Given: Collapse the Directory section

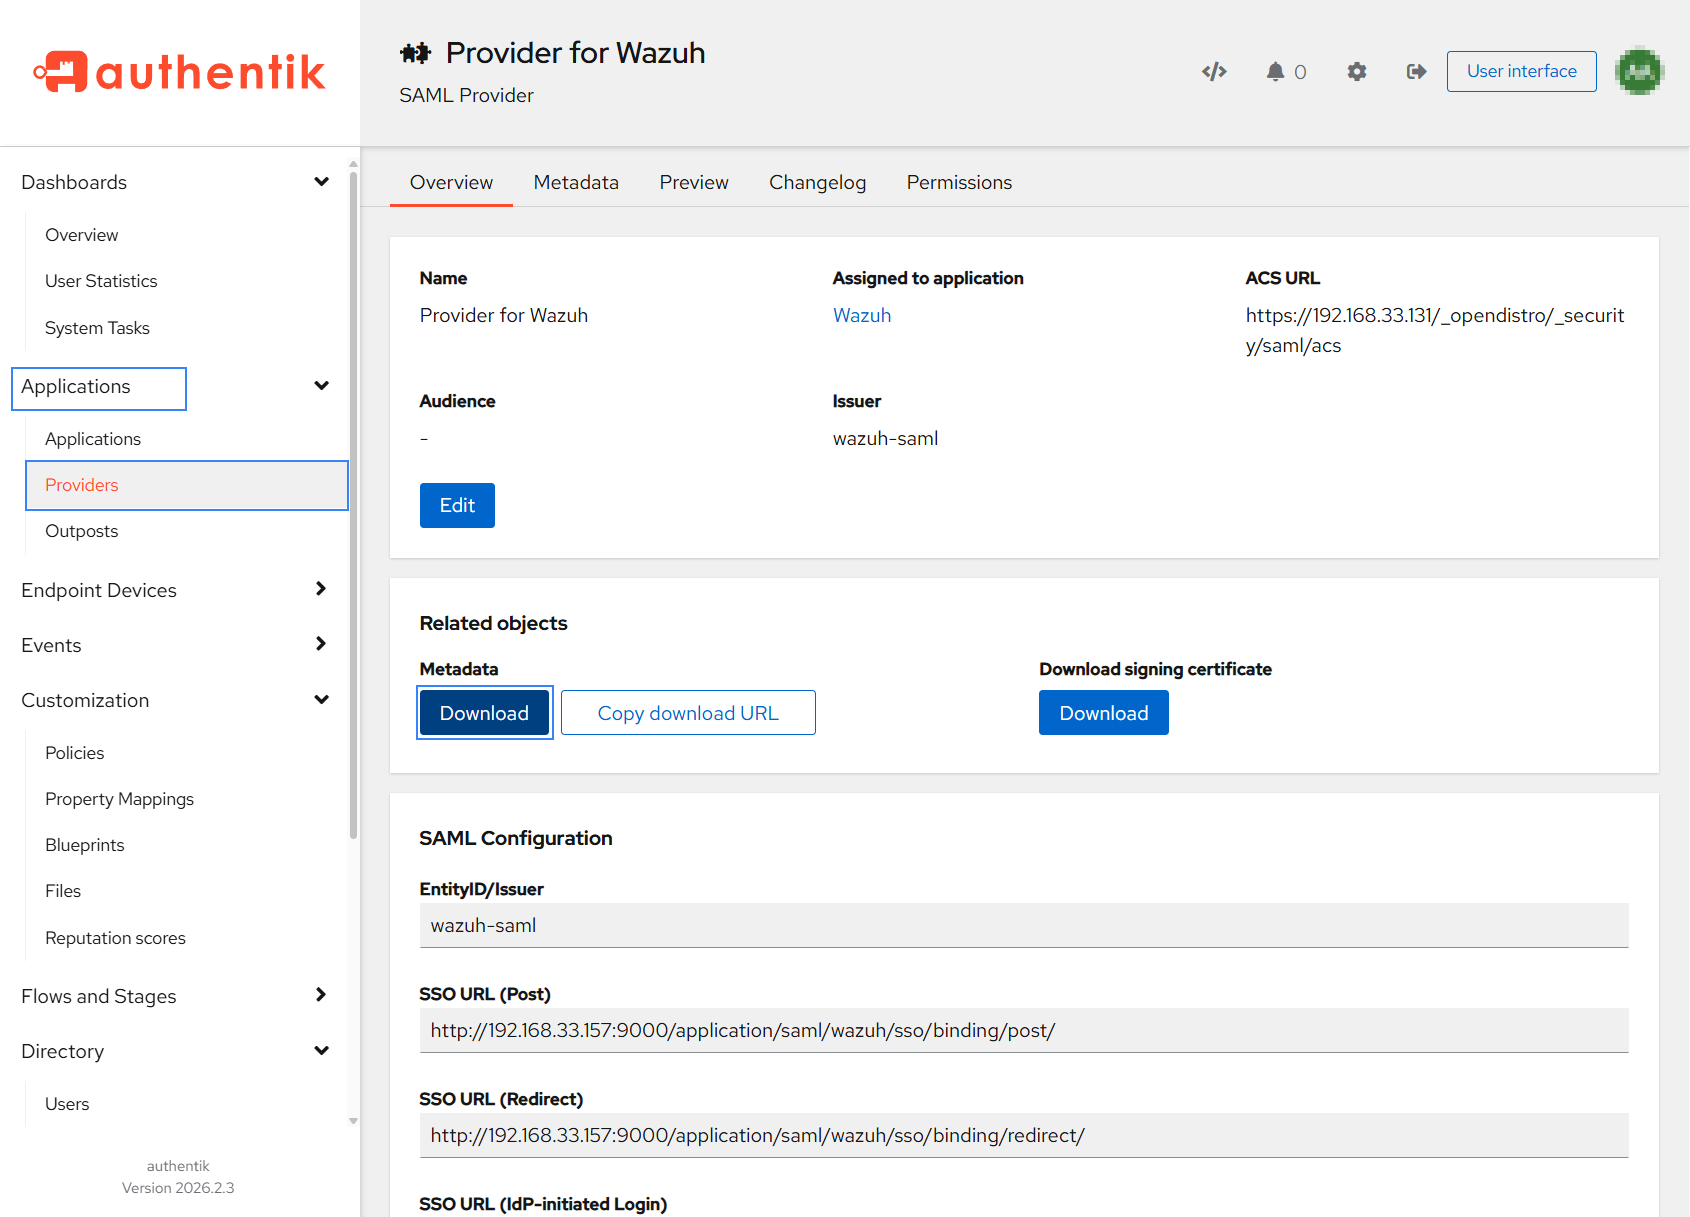Looking at the screenshot, I should 321,1051.
